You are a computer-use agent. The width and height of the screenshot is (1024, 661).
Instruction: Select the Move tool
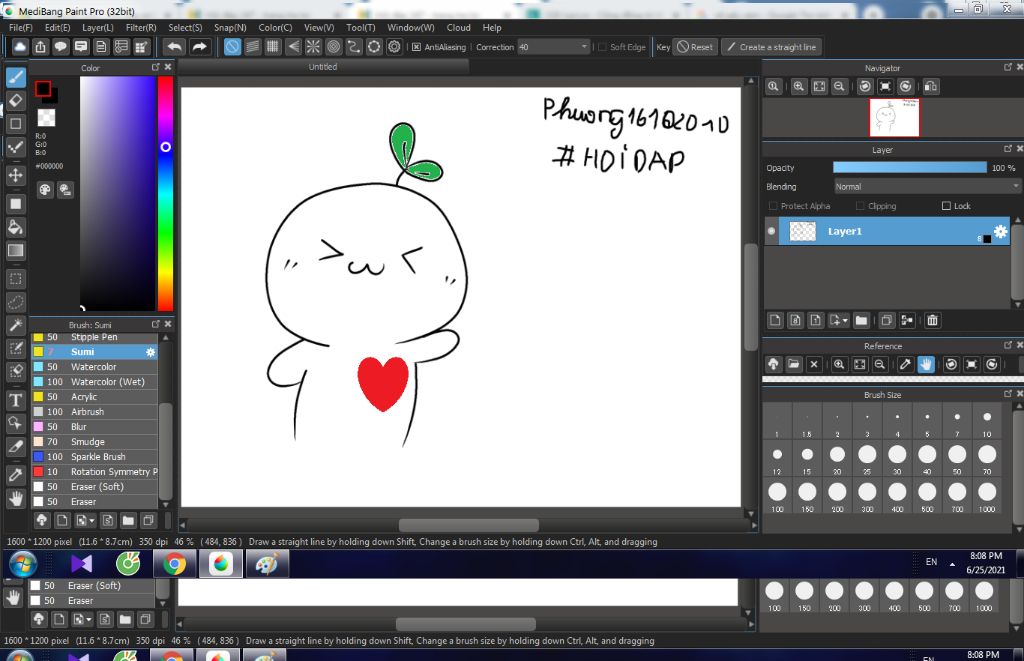(16, 175)
